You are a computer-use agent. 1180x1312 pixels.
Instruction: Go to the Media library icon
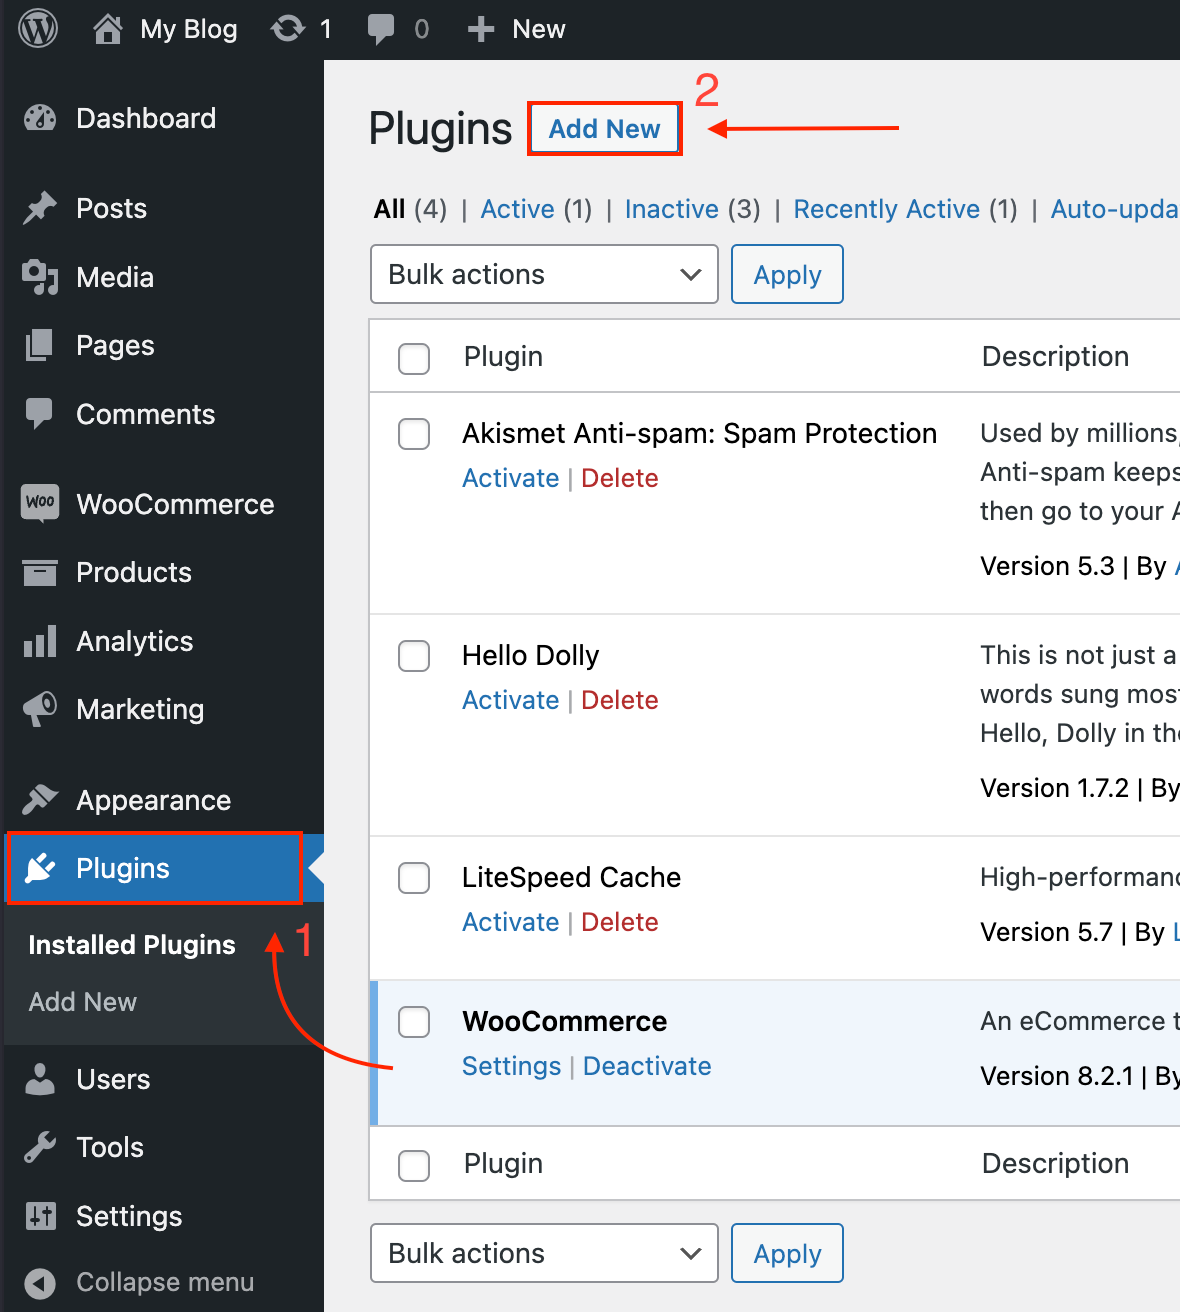click(x=40, y=277)
